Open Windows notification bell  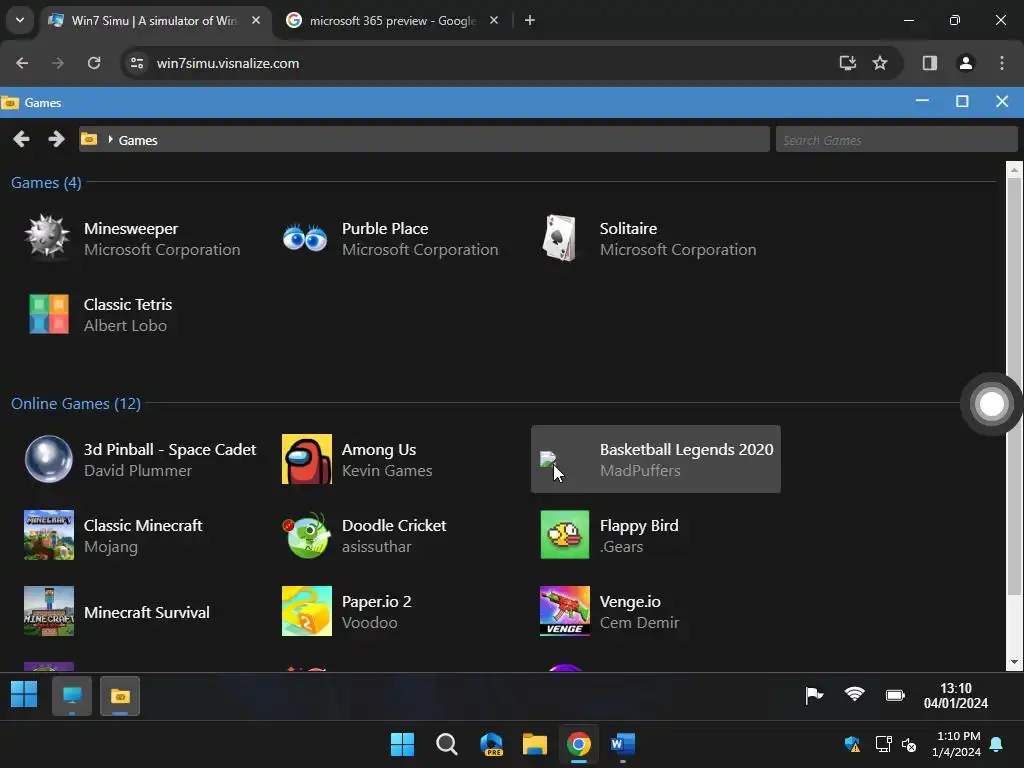996,744
